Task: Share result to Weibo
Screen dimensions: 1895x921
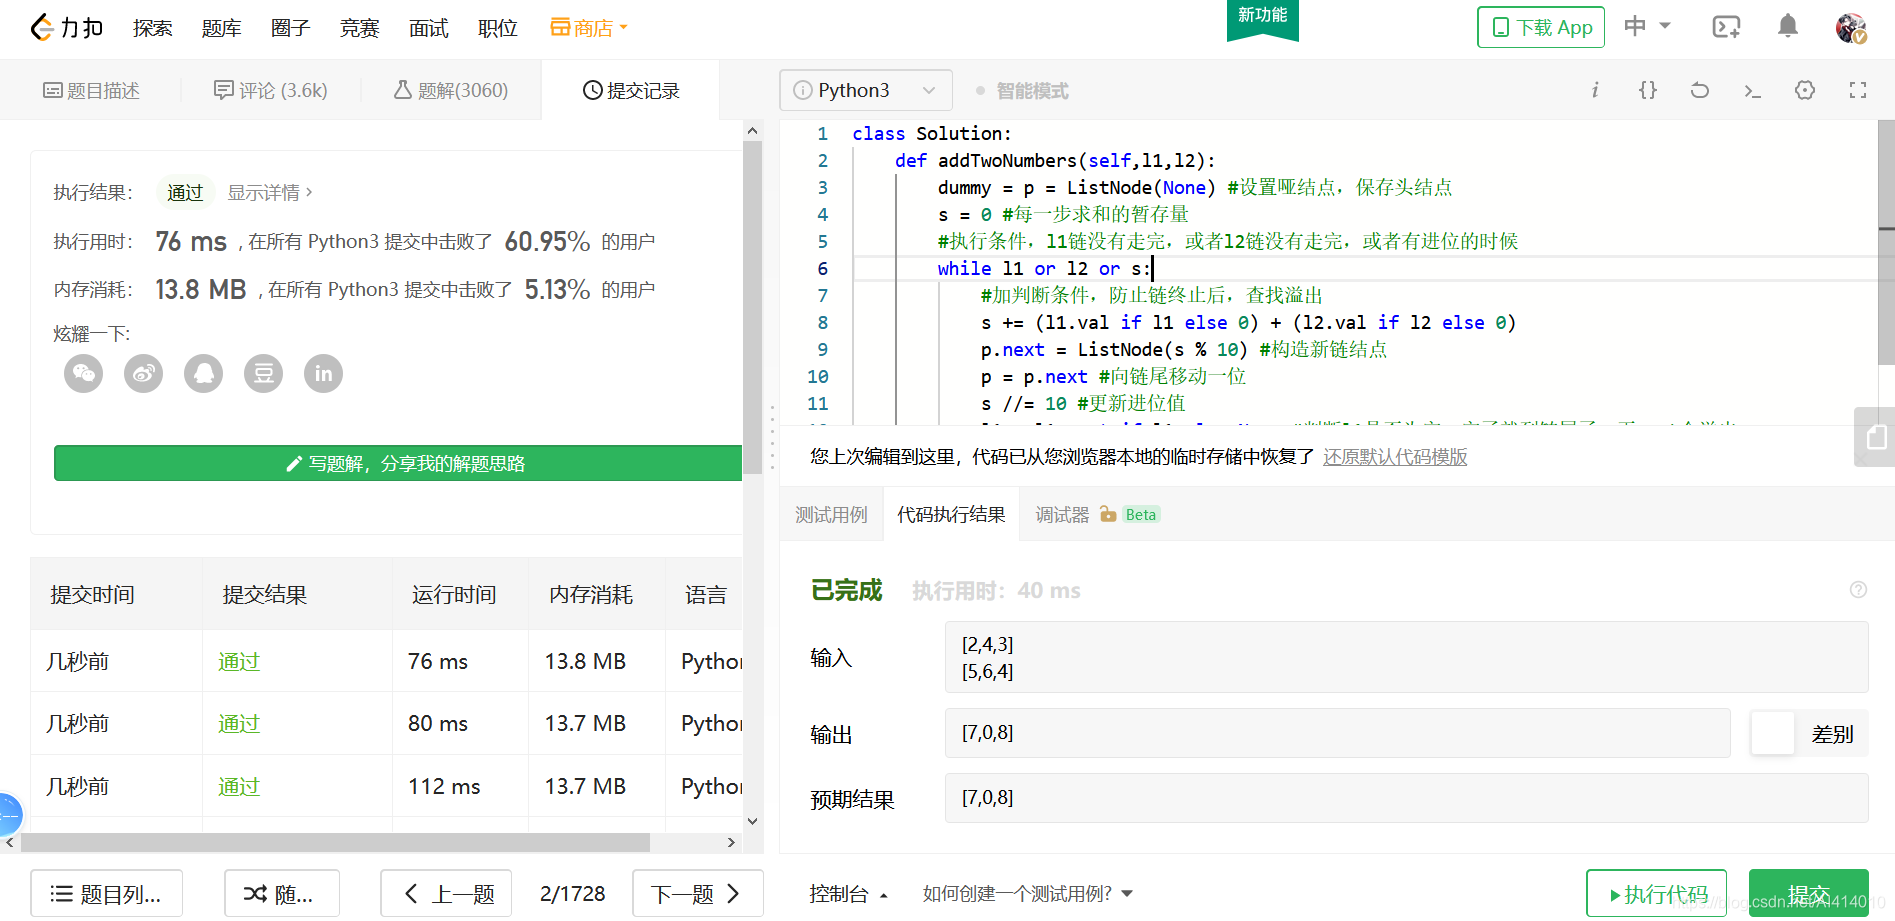Action: point(143,374)
